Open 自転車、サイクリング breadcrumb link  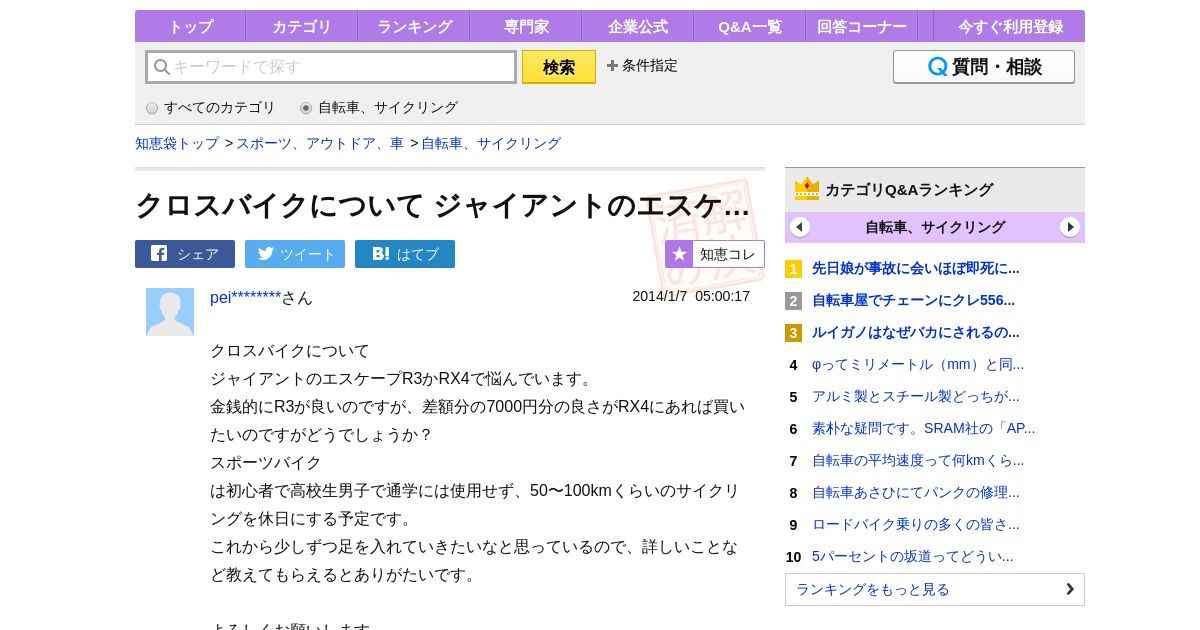(491, 143)
